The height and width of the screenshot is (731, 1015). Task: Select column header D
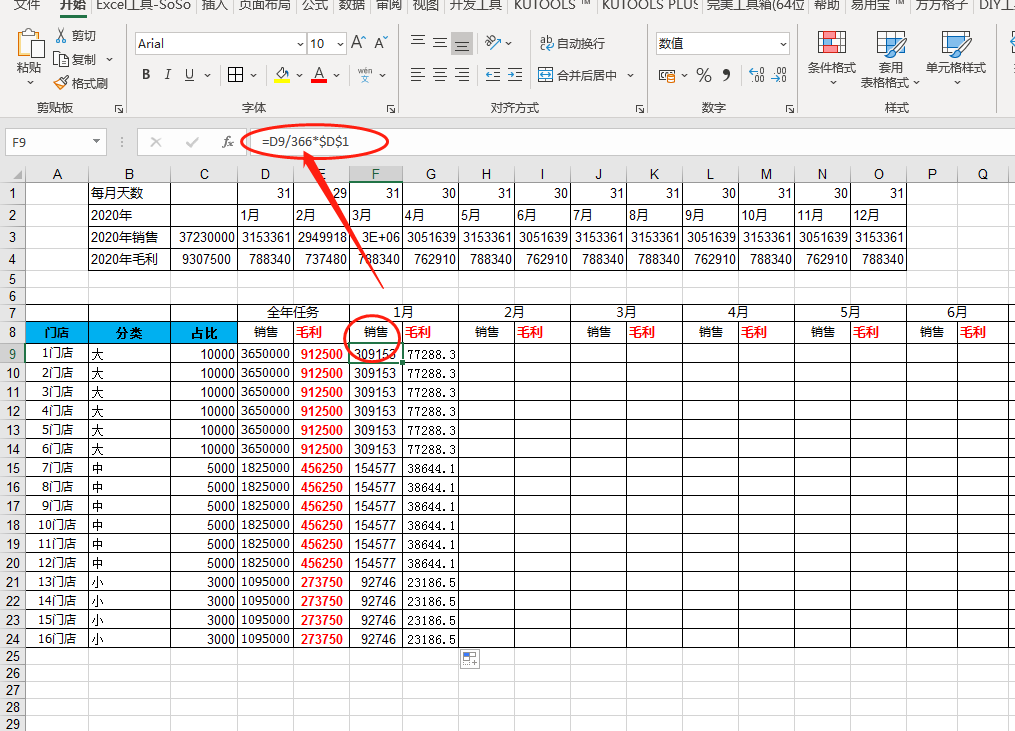pos(265,174)
